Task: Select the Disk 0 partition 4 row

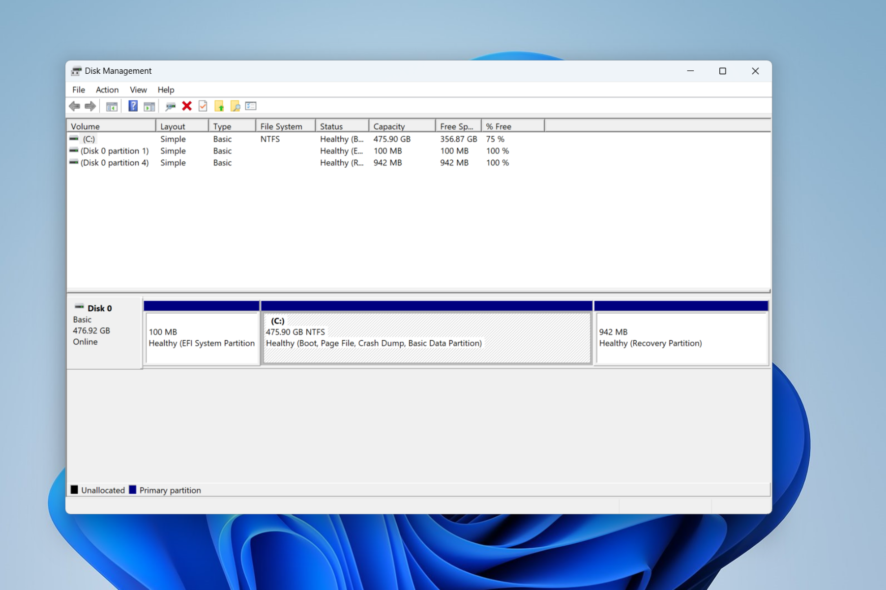Action: (110, 163)
